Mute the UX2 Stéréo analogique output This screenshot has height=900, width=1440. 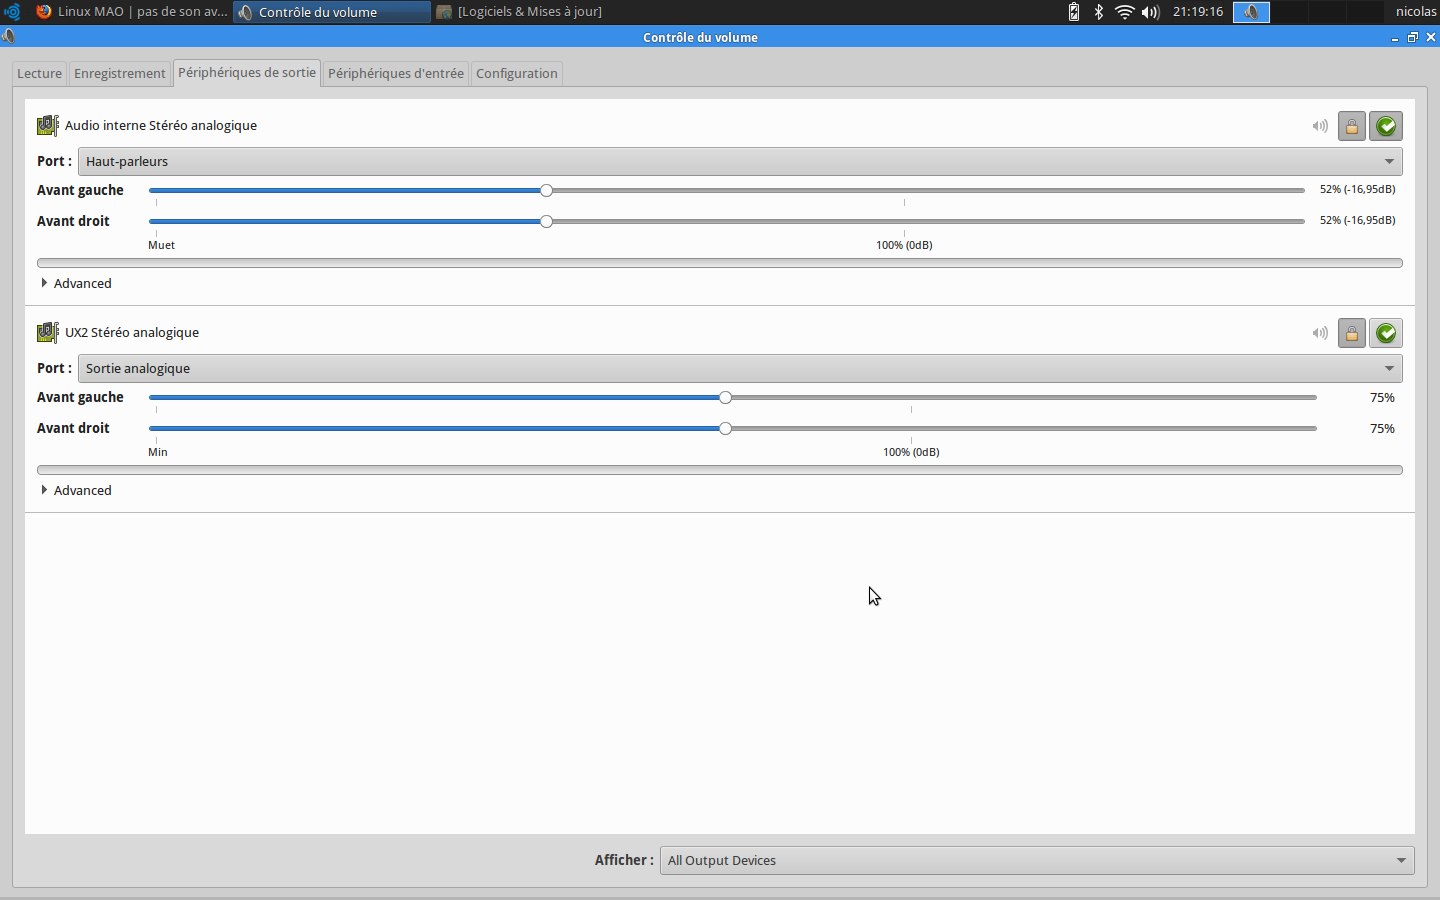coord(1320,333)
